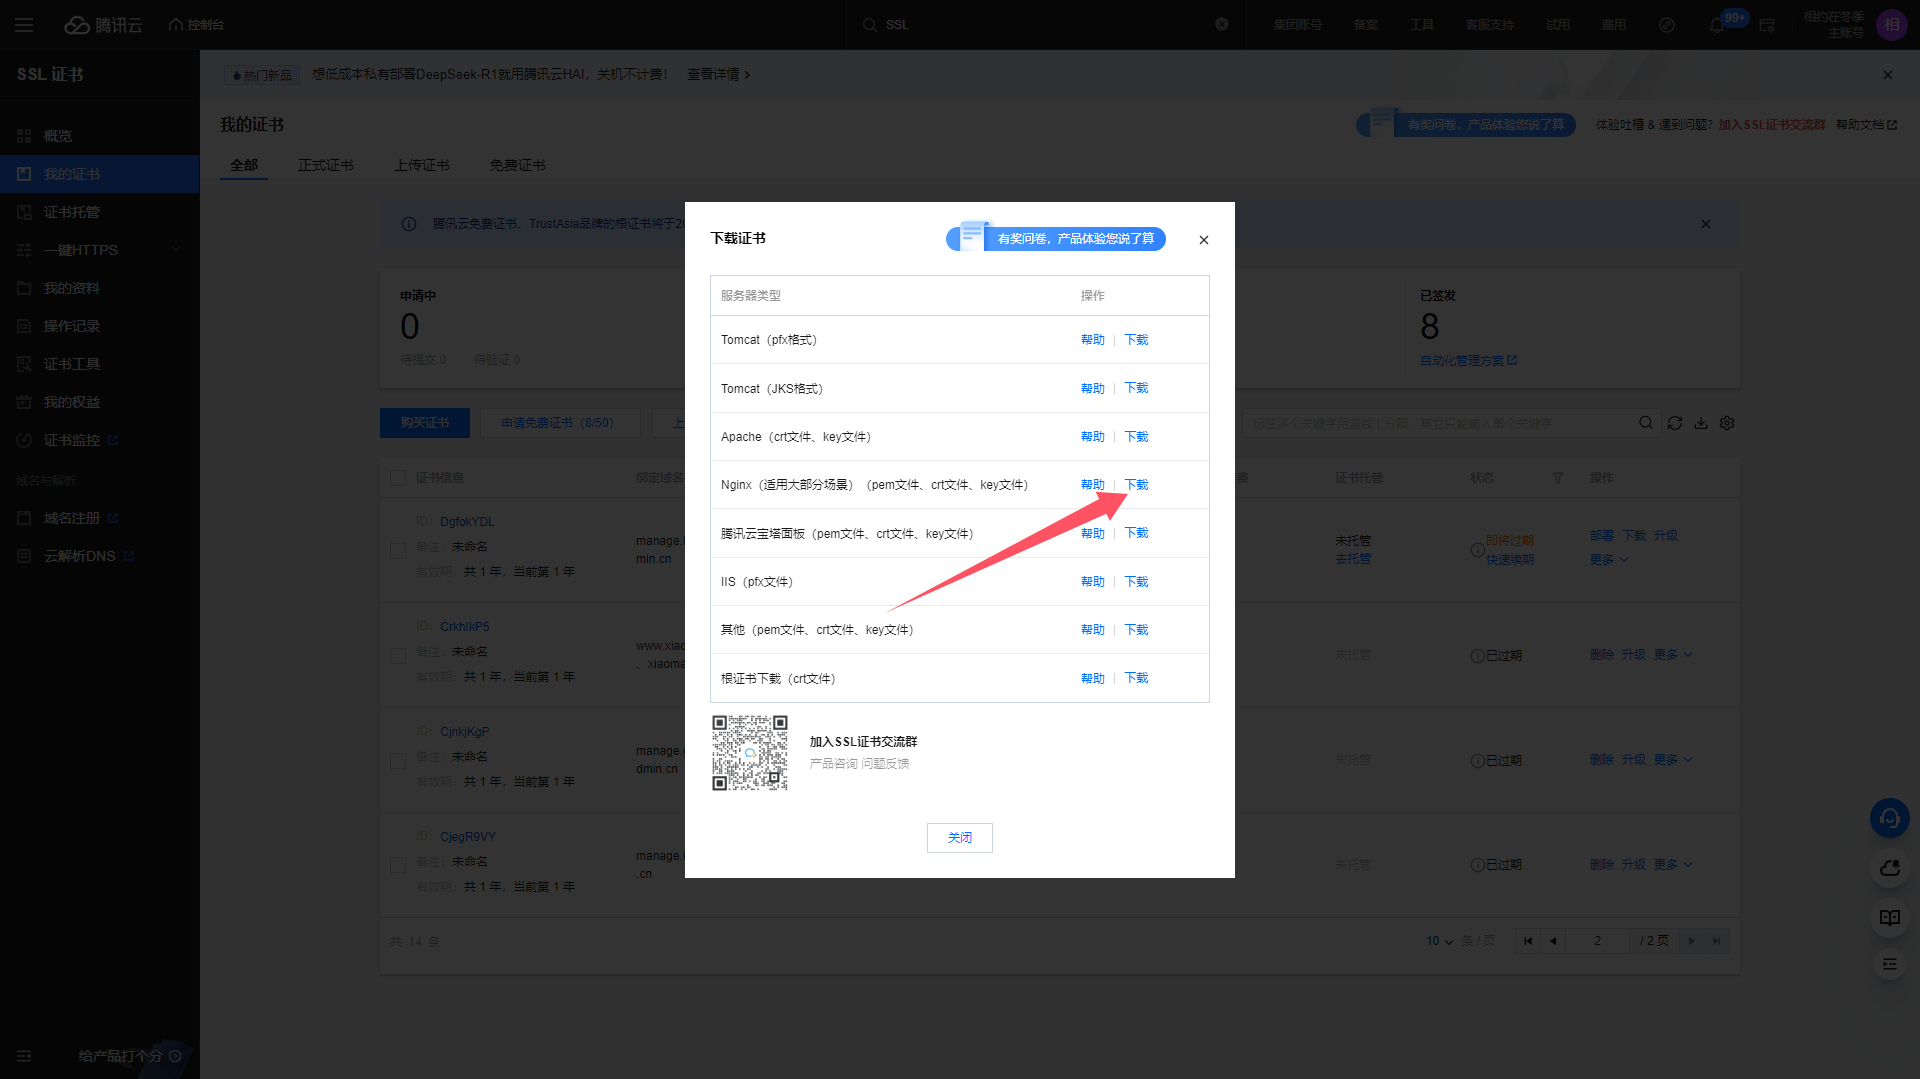Click the refresh icon above certificate list
The height and width of the screenshot is (1079, 1920).
tap(1675, 423)
